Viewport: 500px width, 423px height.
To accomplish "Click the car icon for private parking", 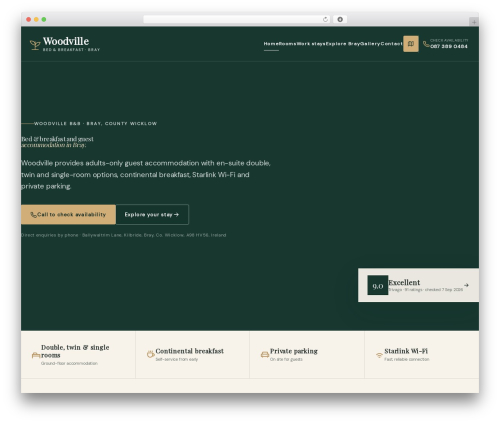I will click(265, 354).
